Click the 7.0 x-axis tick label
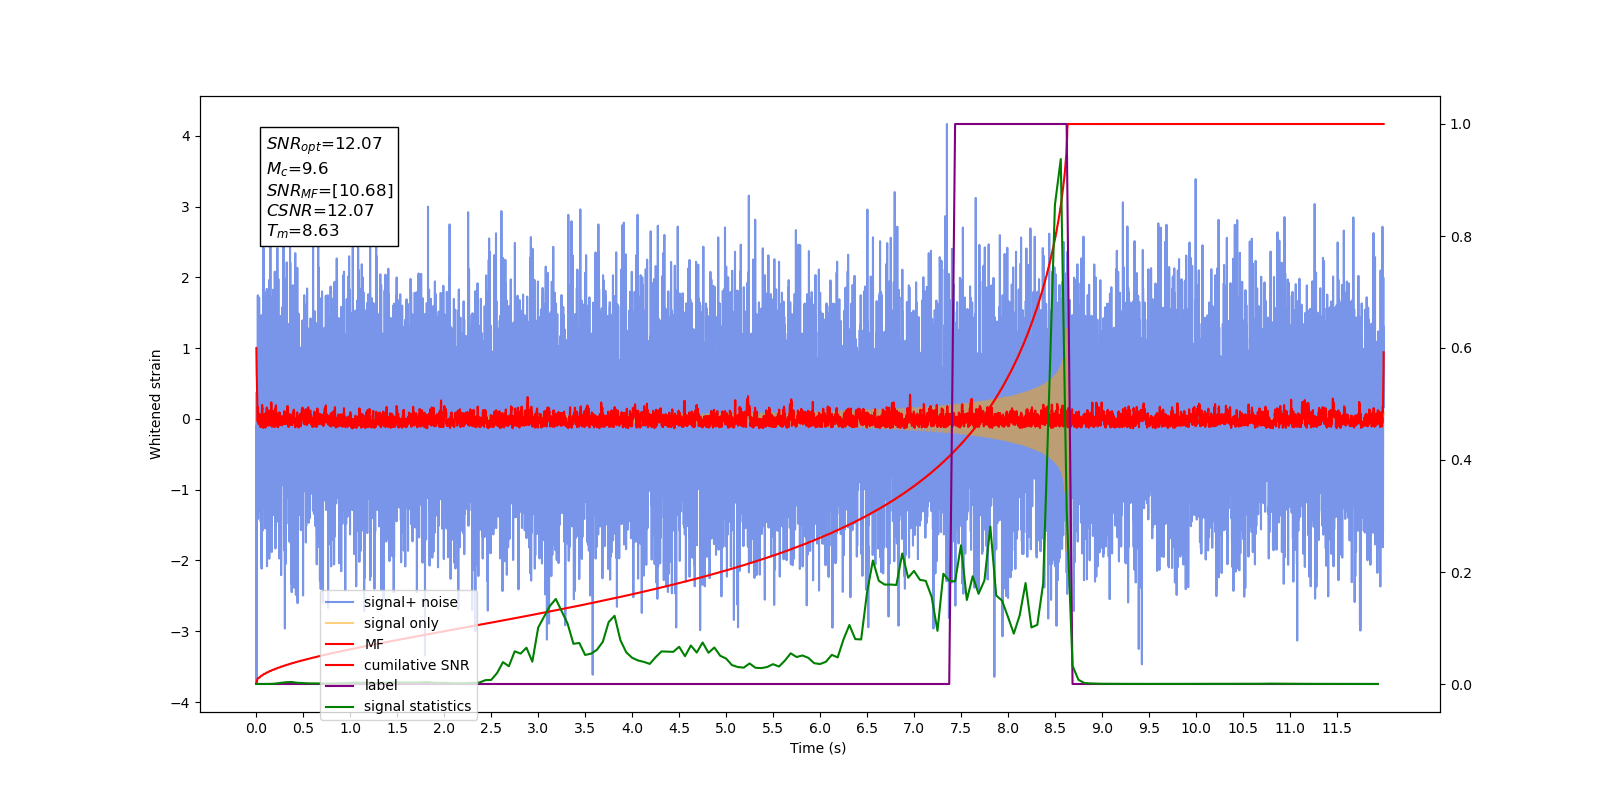The width and height of the screenshot is (1600, 800). point(914,728)
